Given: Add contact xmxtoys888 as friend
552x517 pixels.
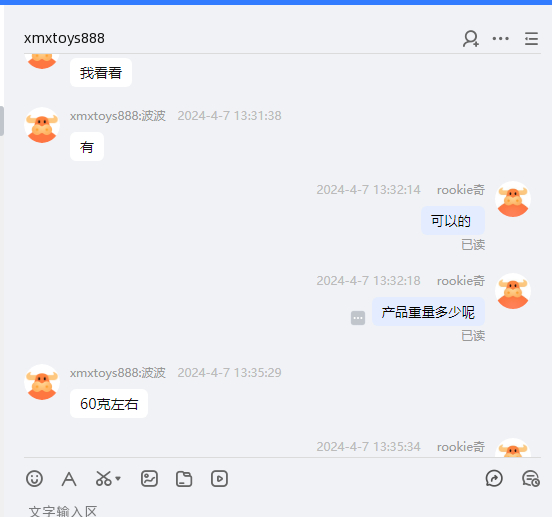Looking at the screenshot, I should pyautogui.click(x=471, y=38).
